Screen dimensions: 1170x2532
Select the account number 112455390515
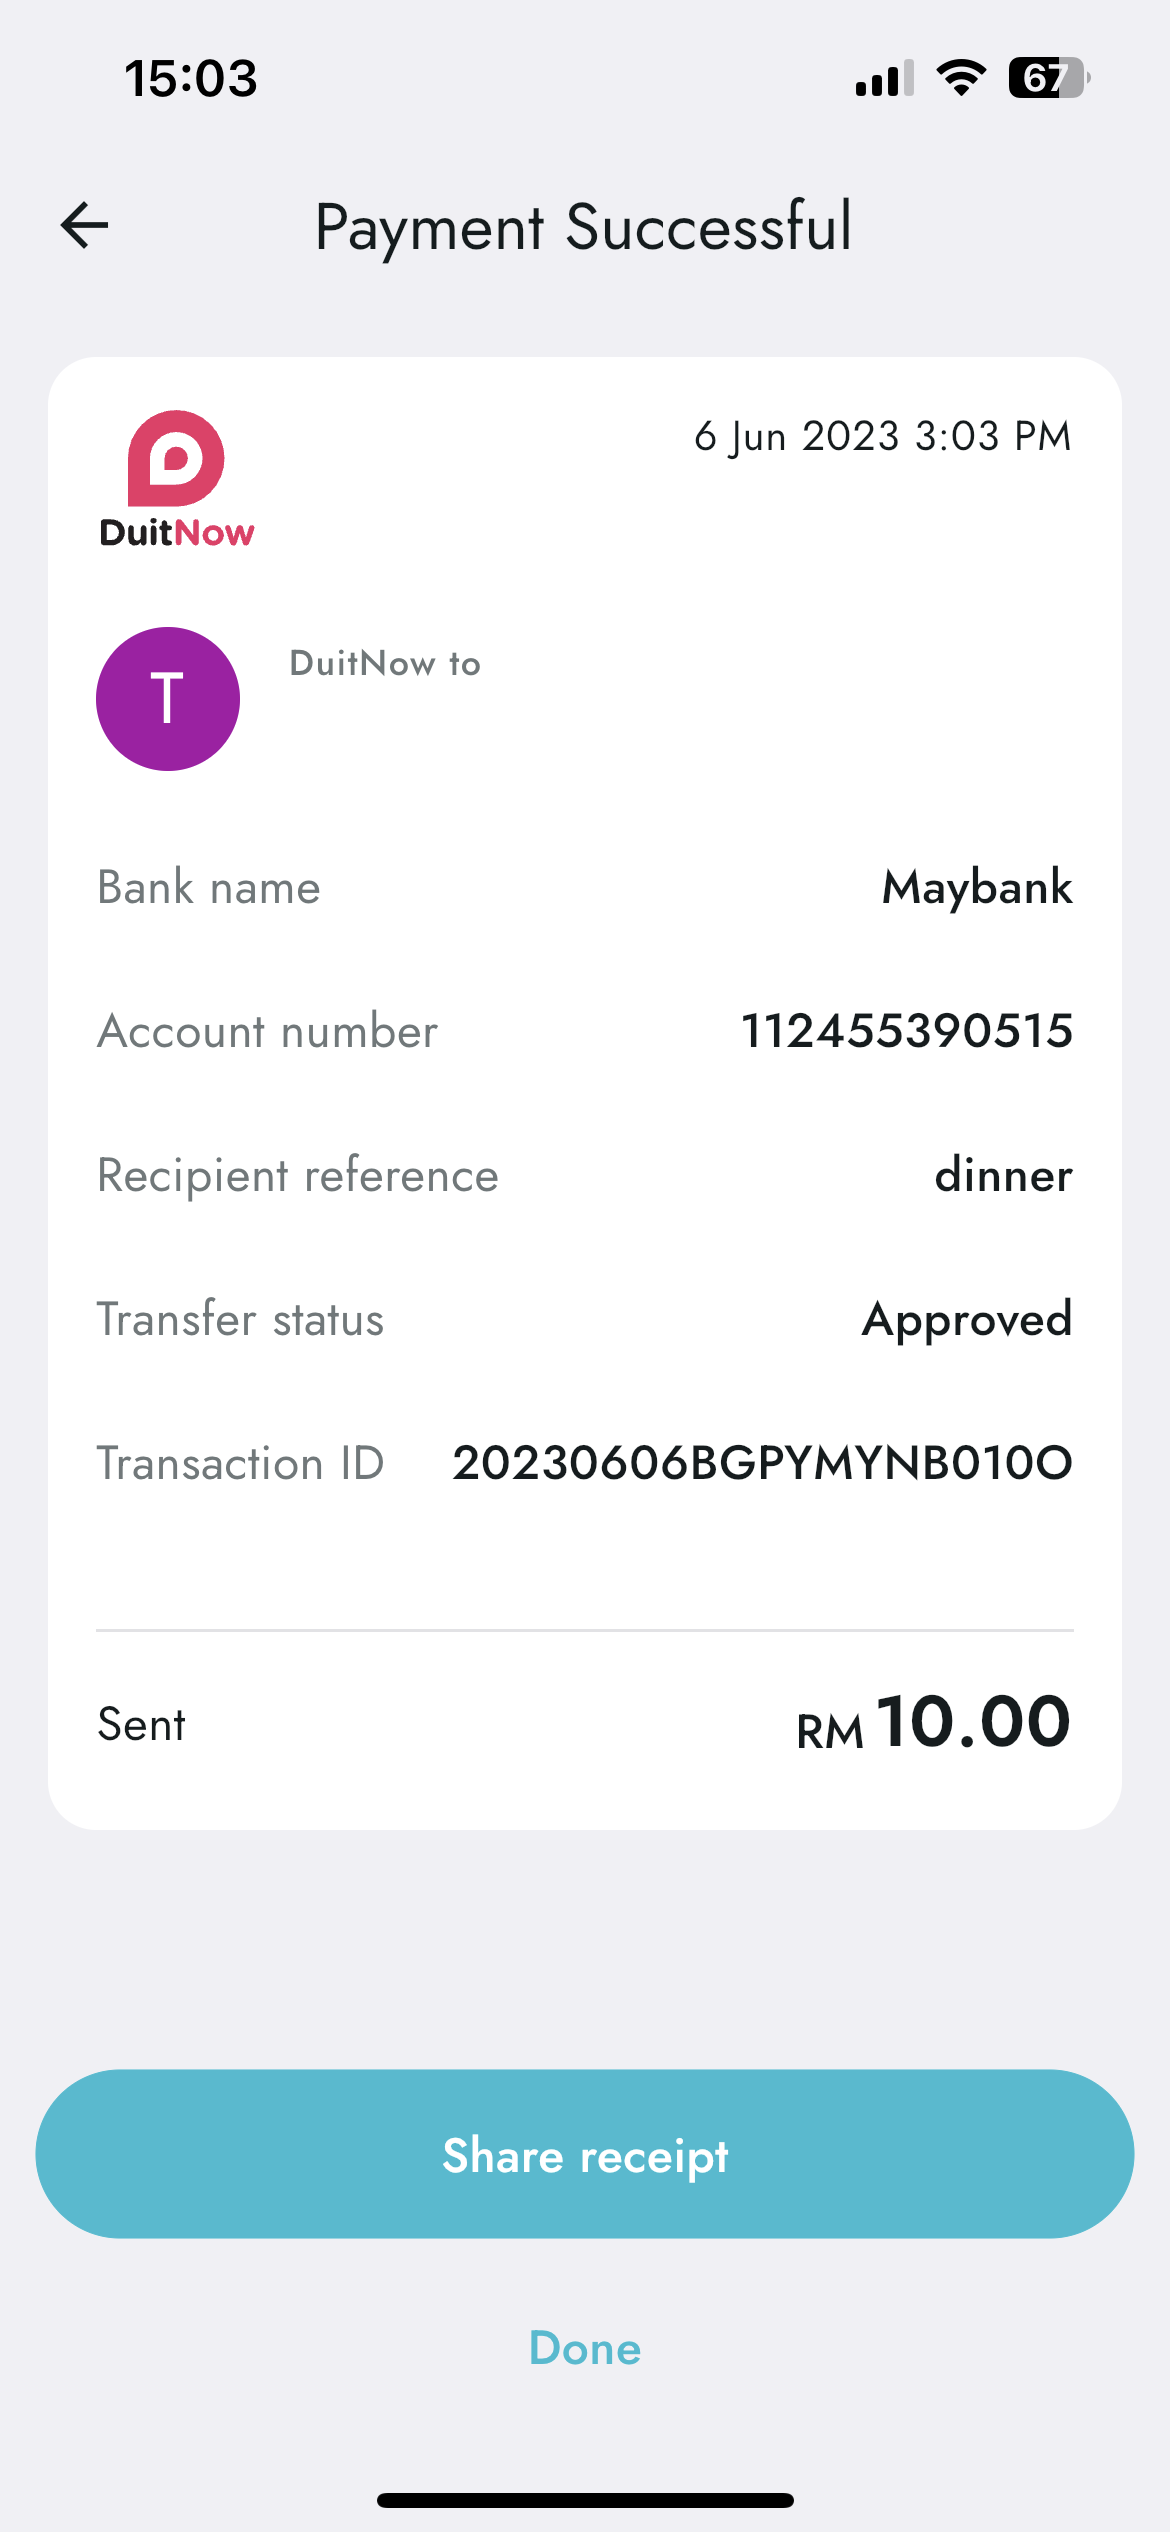point(907,1031)
